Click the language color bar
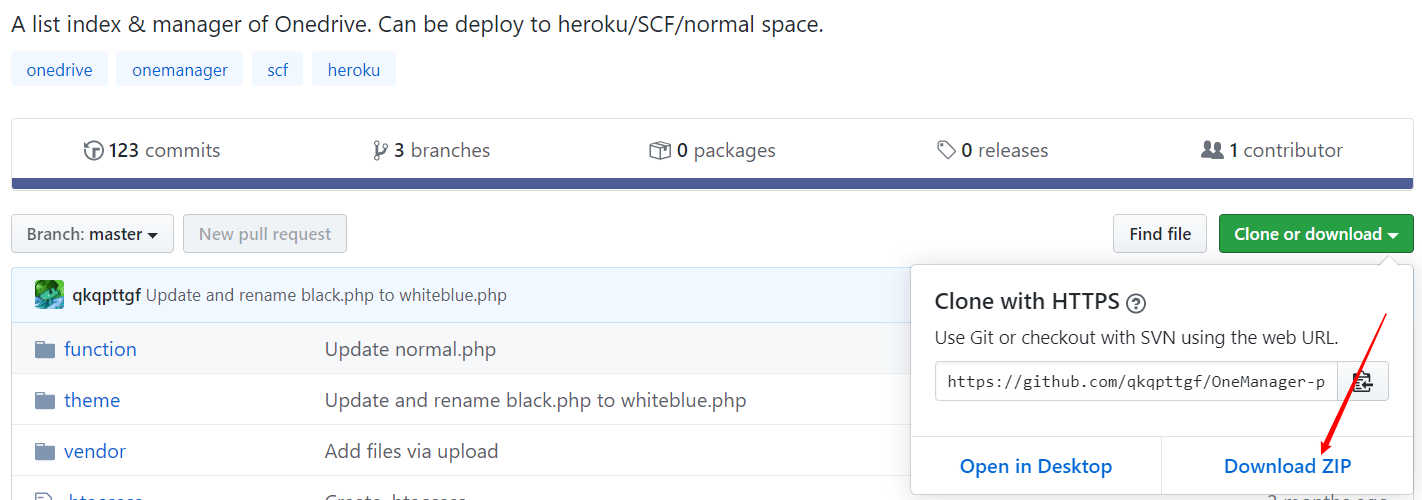Viewport: 1422px width, 500px height. (x=712, y=184)
